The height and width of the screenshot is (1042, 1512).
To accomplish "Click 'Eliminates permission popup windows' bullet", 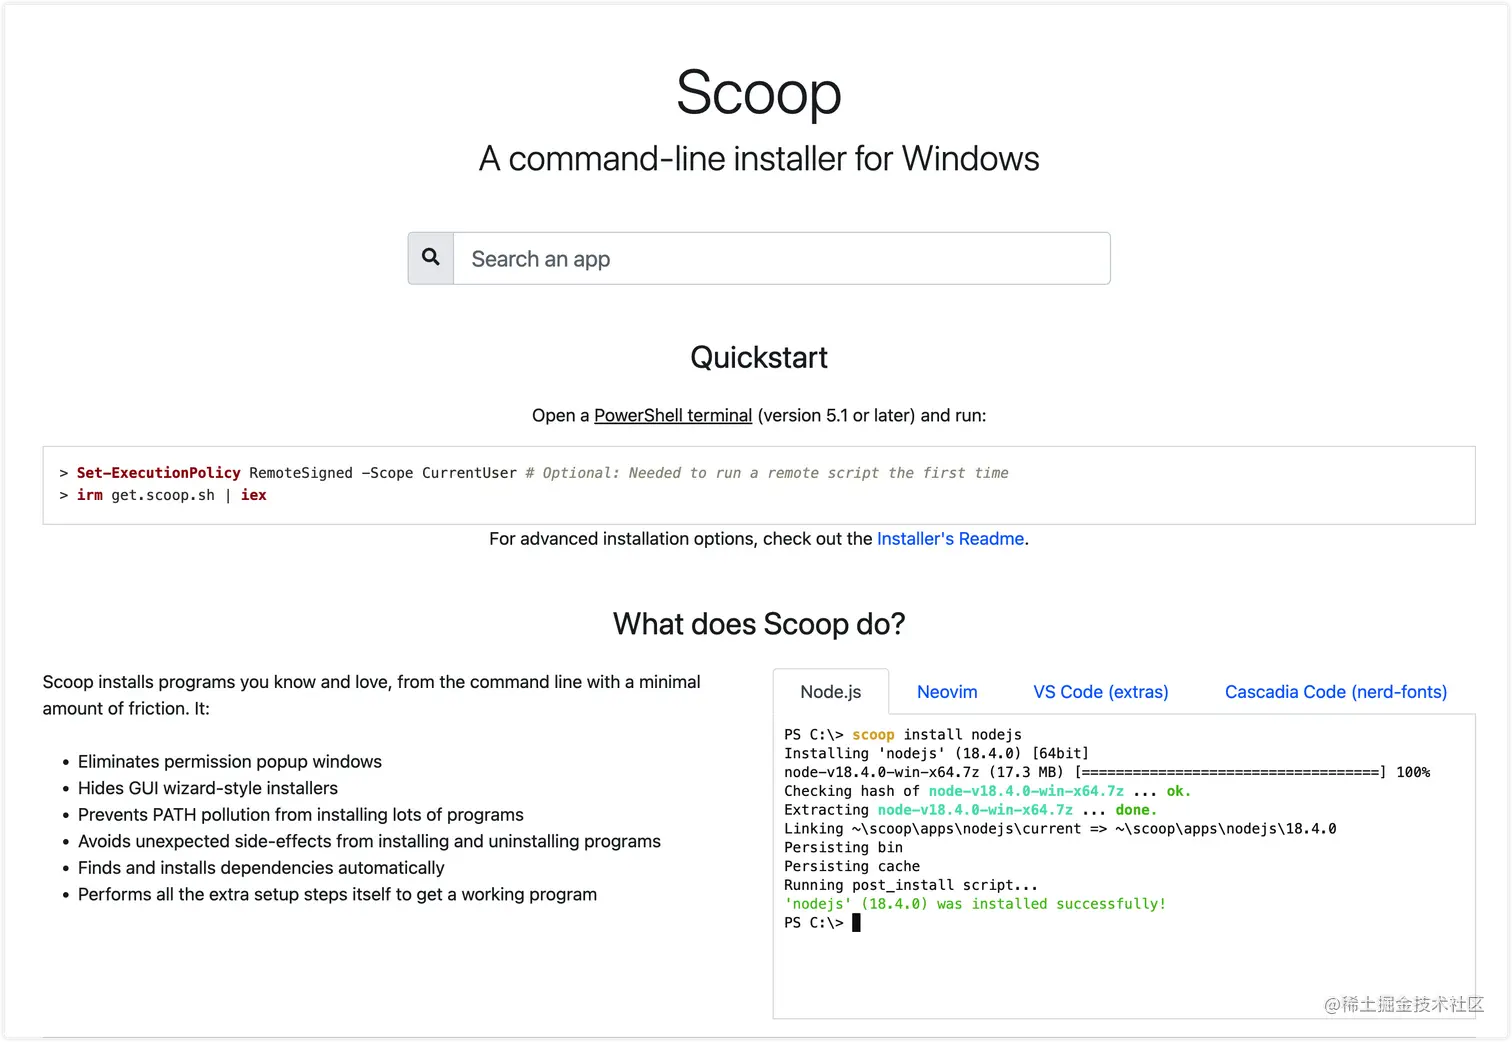I will 230,762.
